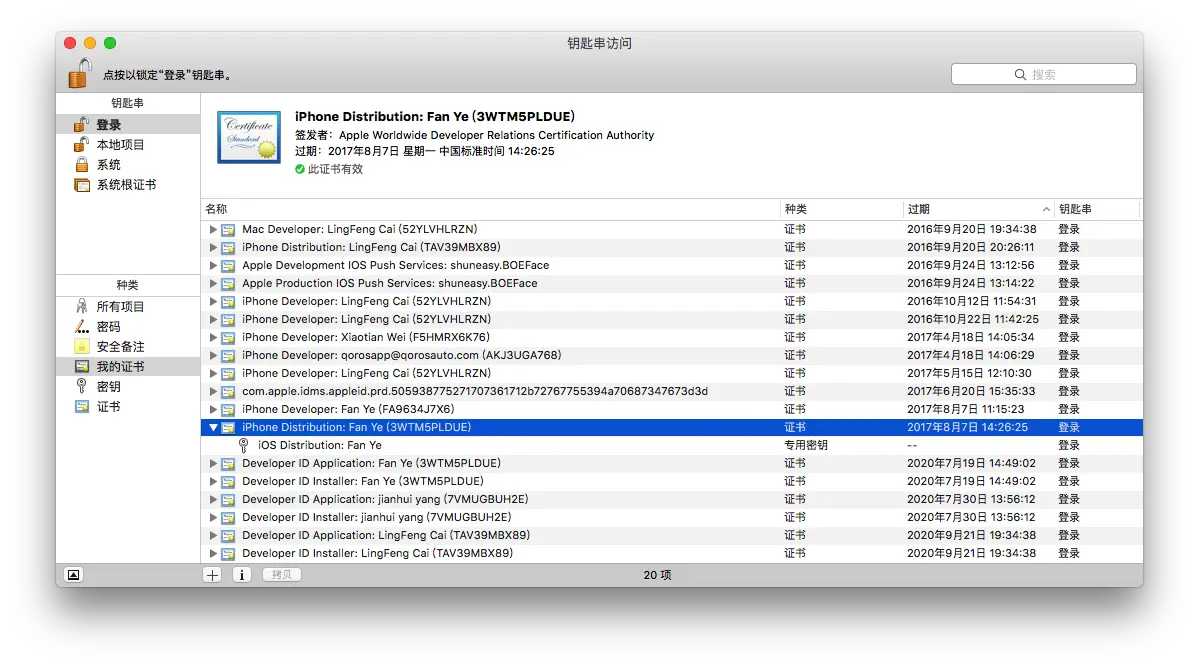Select the 本地项目 keychain

point(128,145)
